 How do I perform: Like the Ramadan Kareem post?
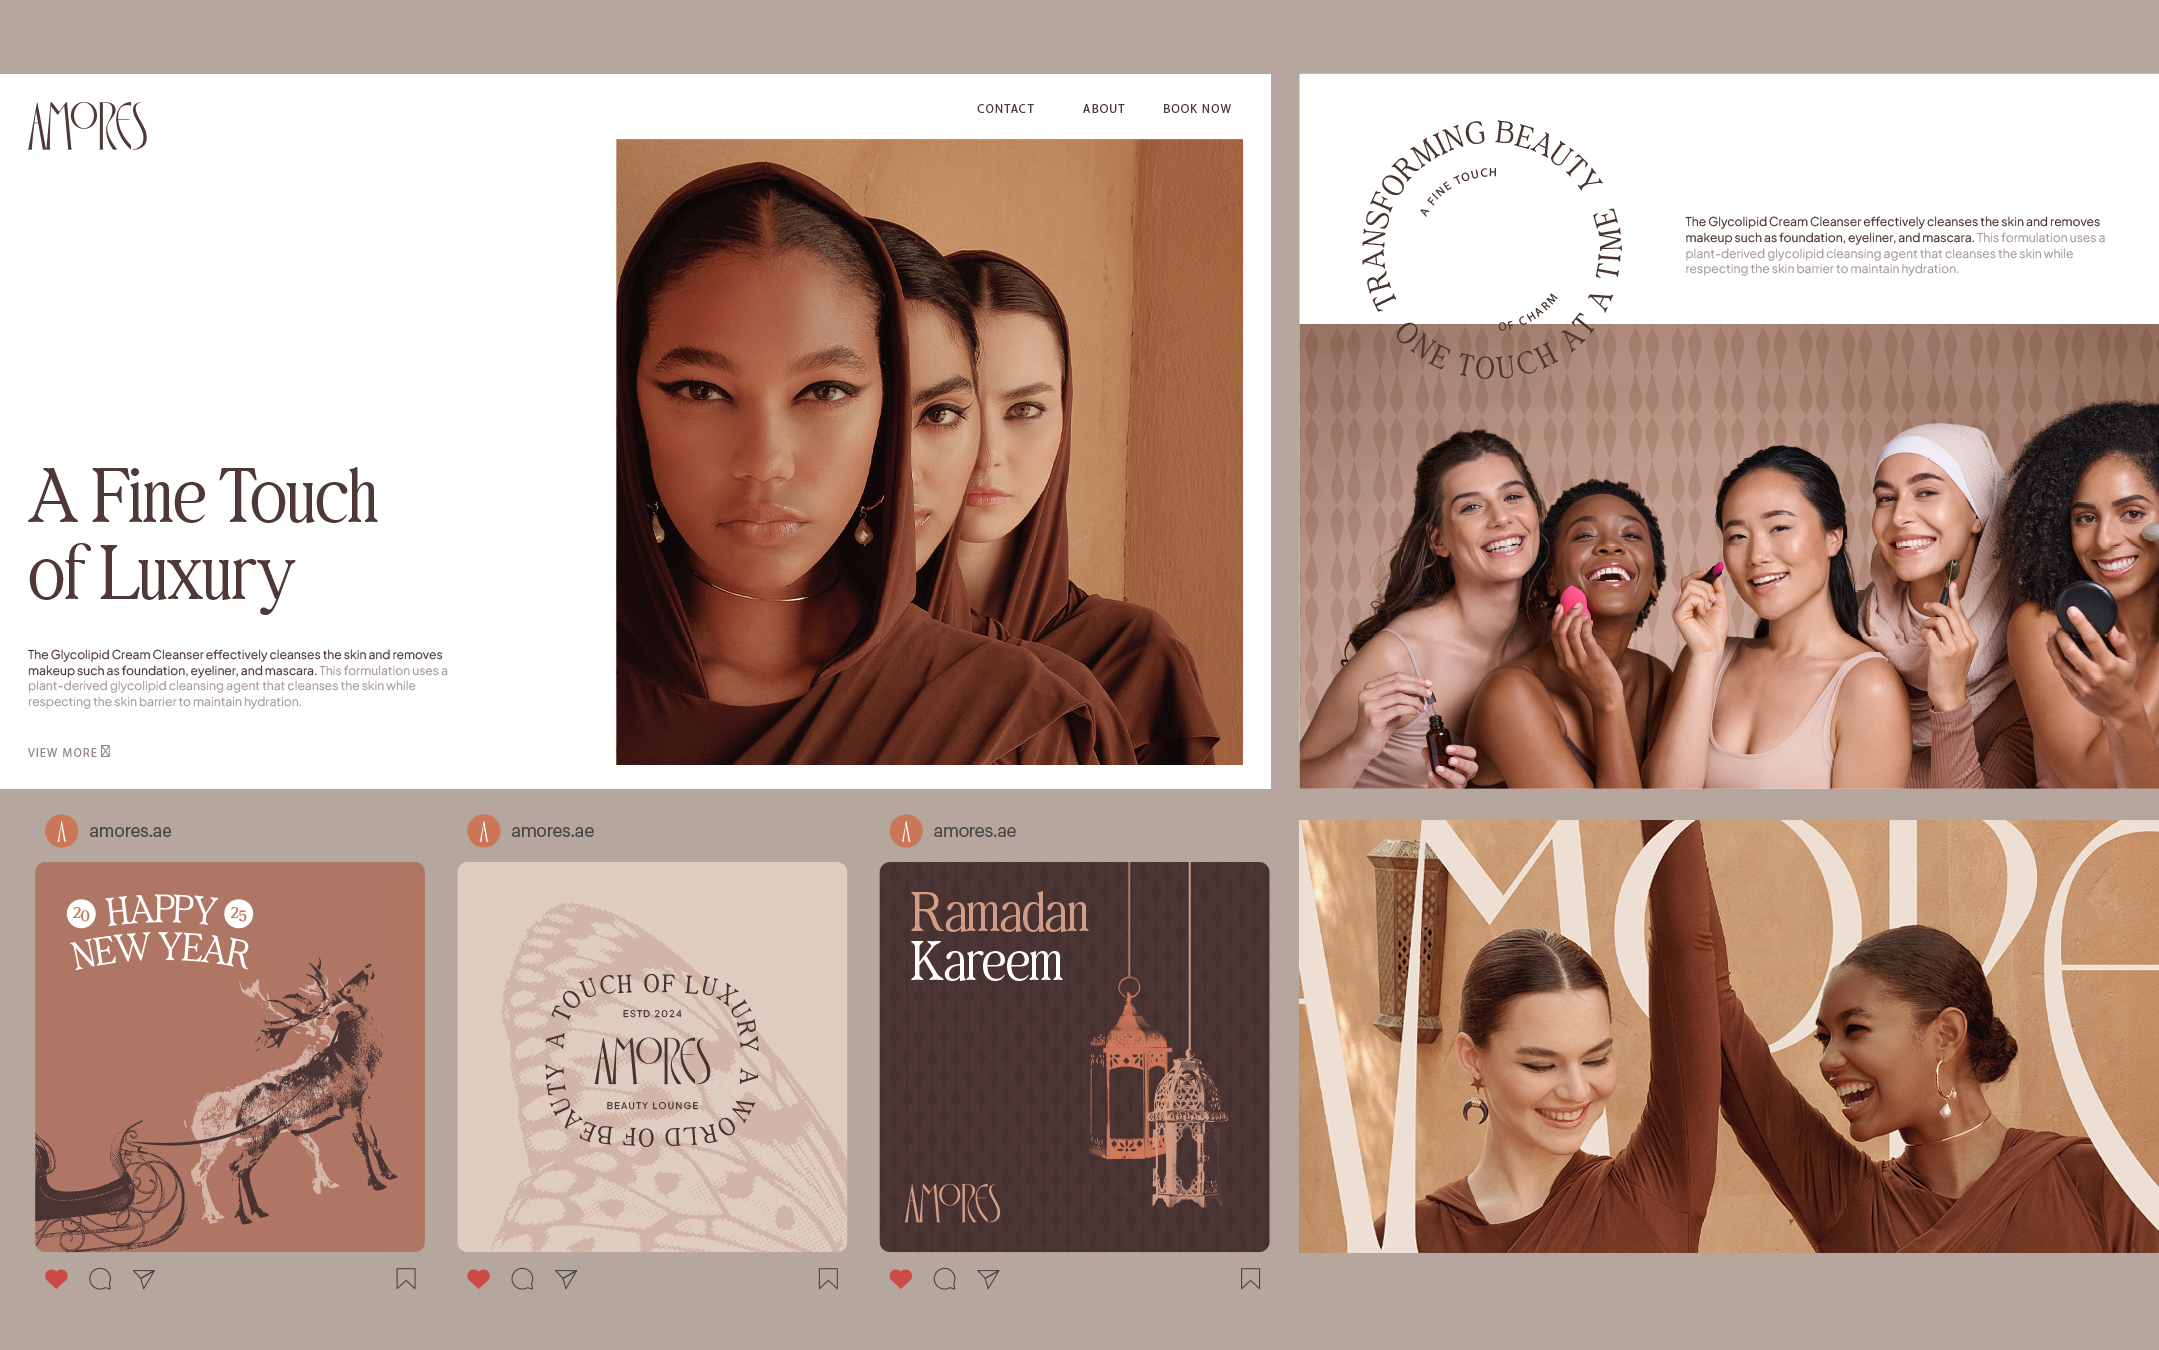900,1278
